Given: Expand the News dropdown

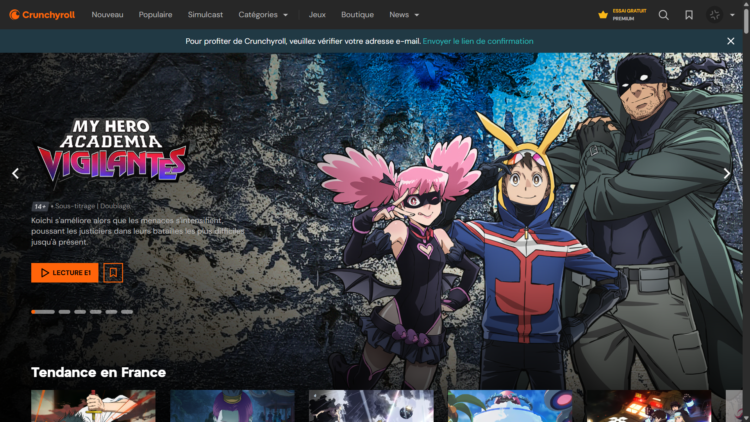Looking at the screenshot, I should point(404,15).
